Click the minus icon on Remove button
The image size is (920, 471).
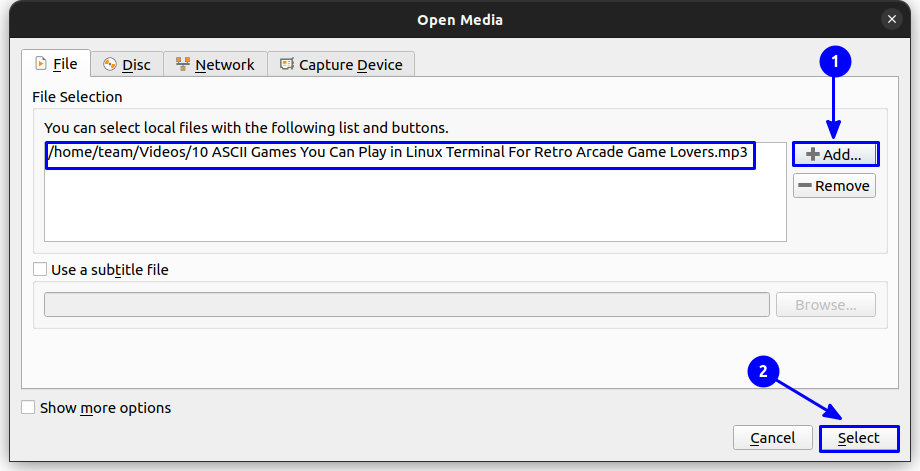pyautogui.click(x=805, y=186)
